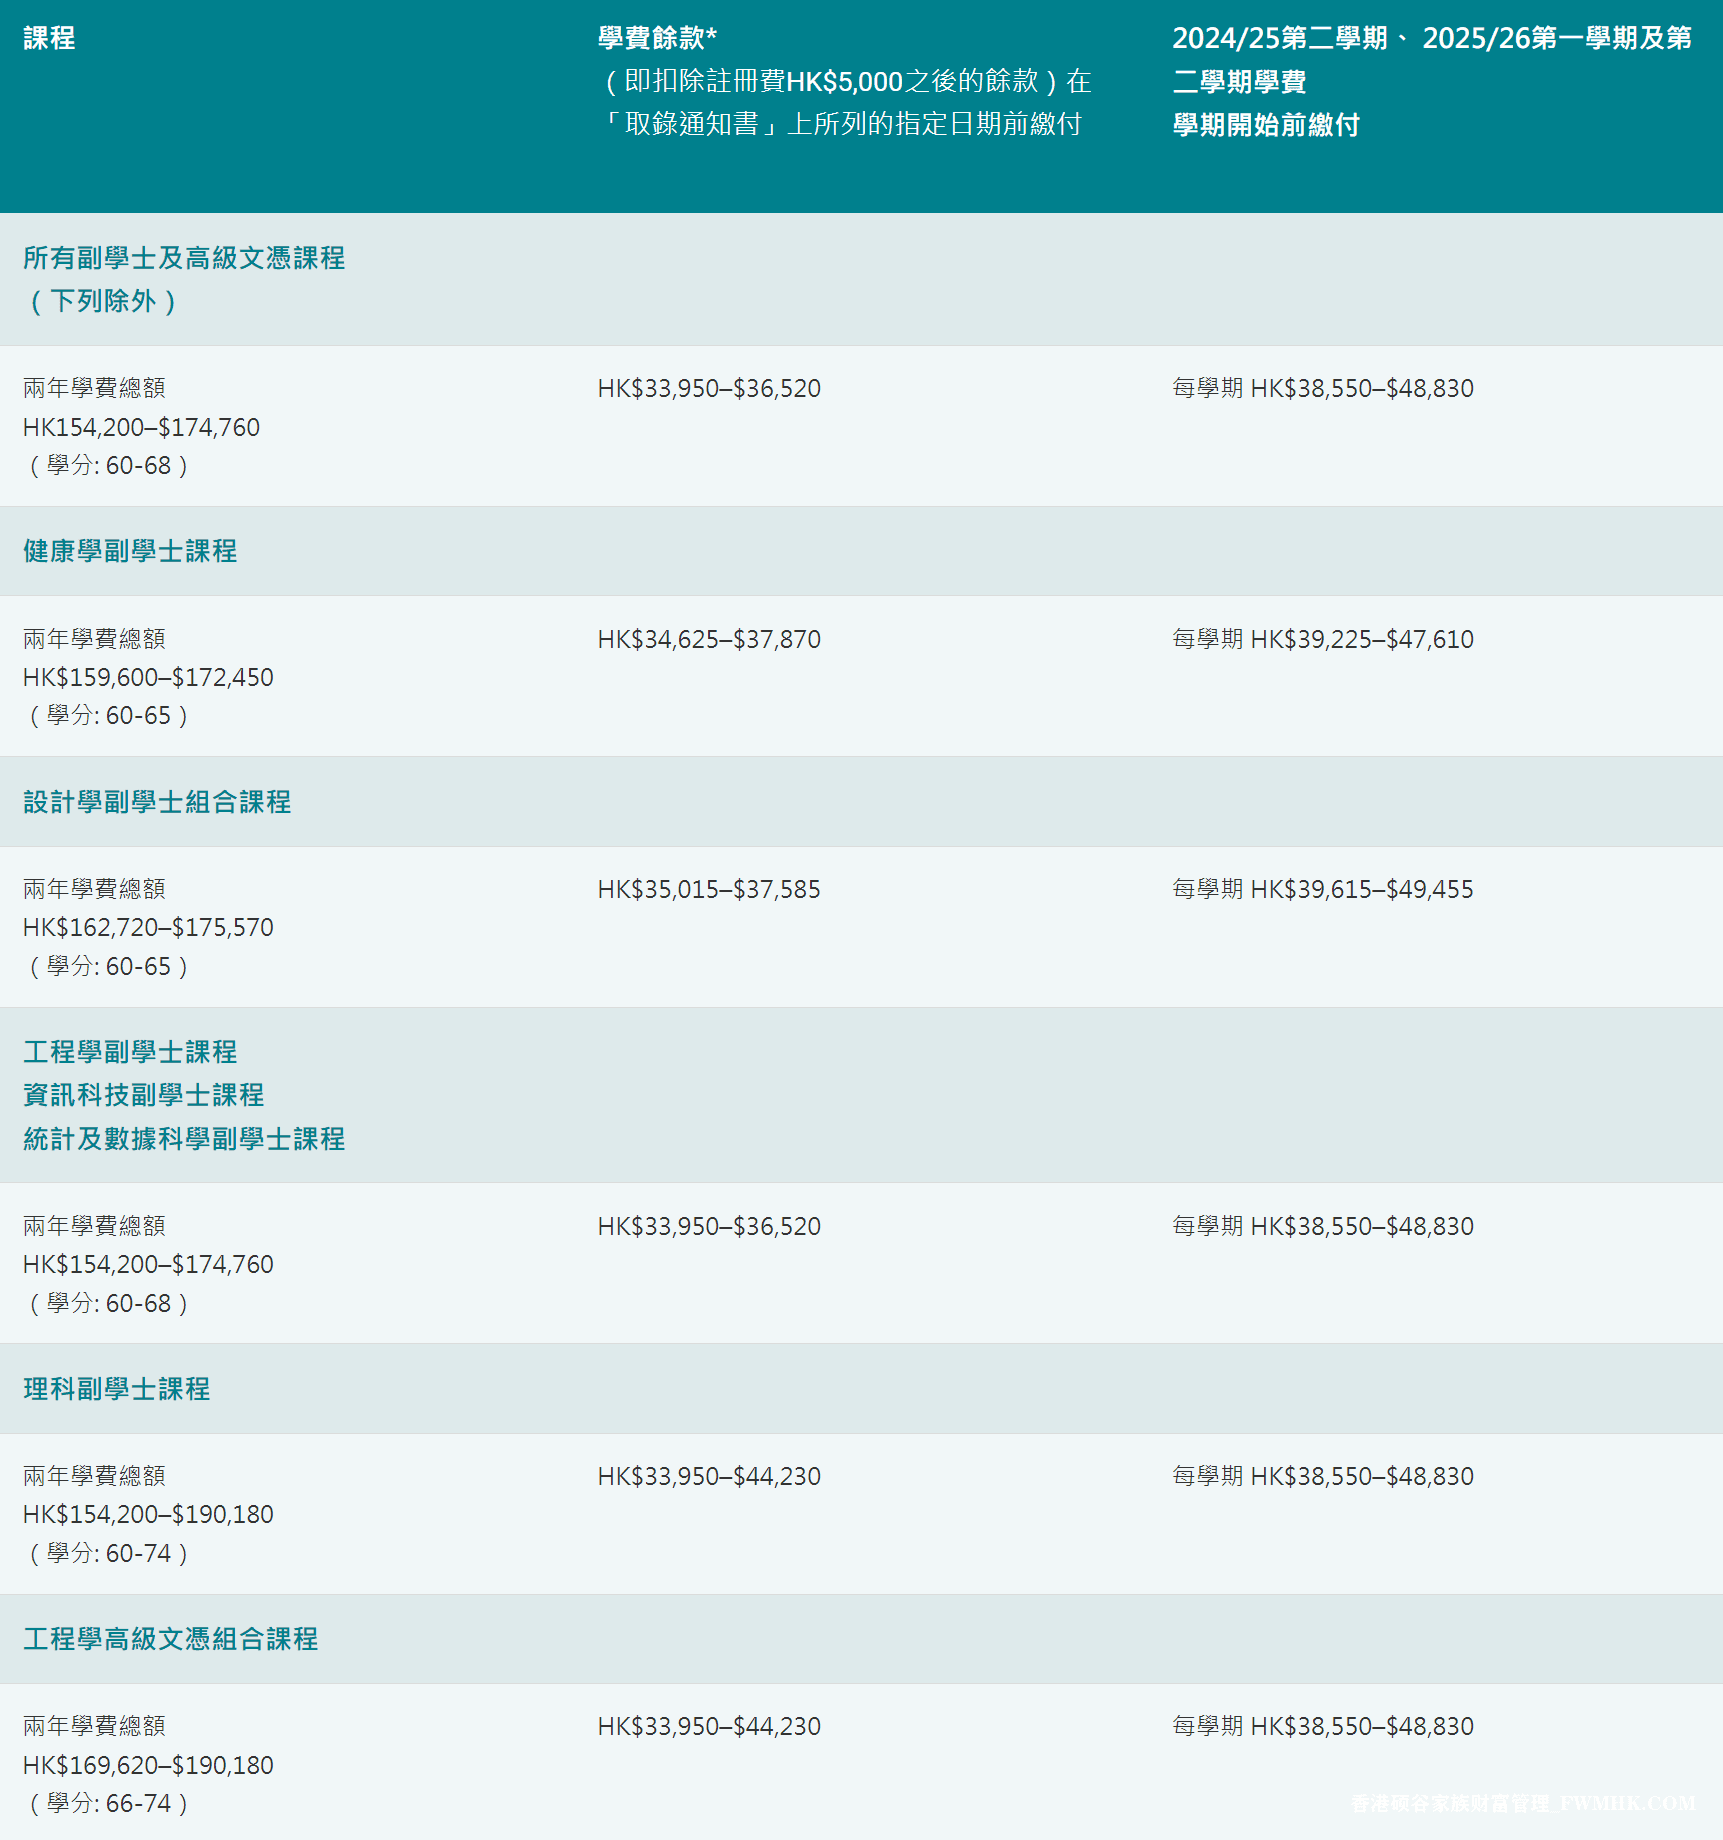This screenshot has width=1723, height=1840.
Task: Click HK$33,950–$36,520 in the 所有副學士 section
Action: (x=709, y=388)
